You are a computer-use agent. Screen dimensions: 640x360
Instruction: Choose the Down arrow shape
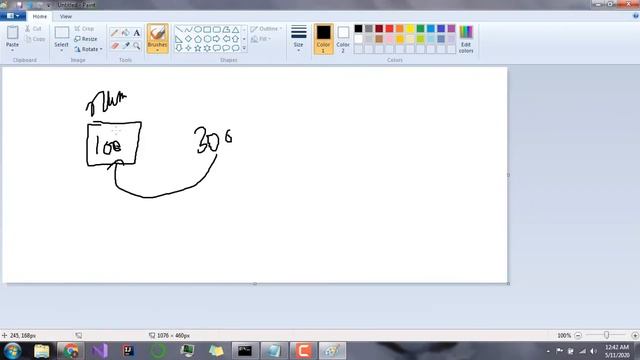click(179, 48)
